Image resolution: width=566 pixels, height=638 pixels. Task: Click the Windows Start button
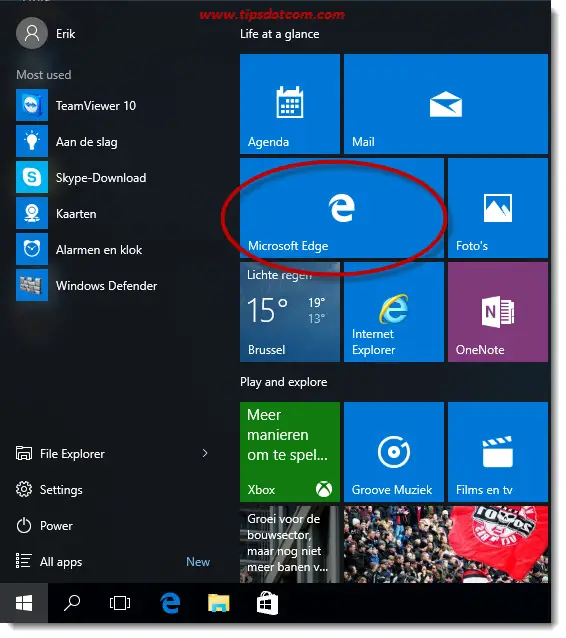click(x=24, y=603)
